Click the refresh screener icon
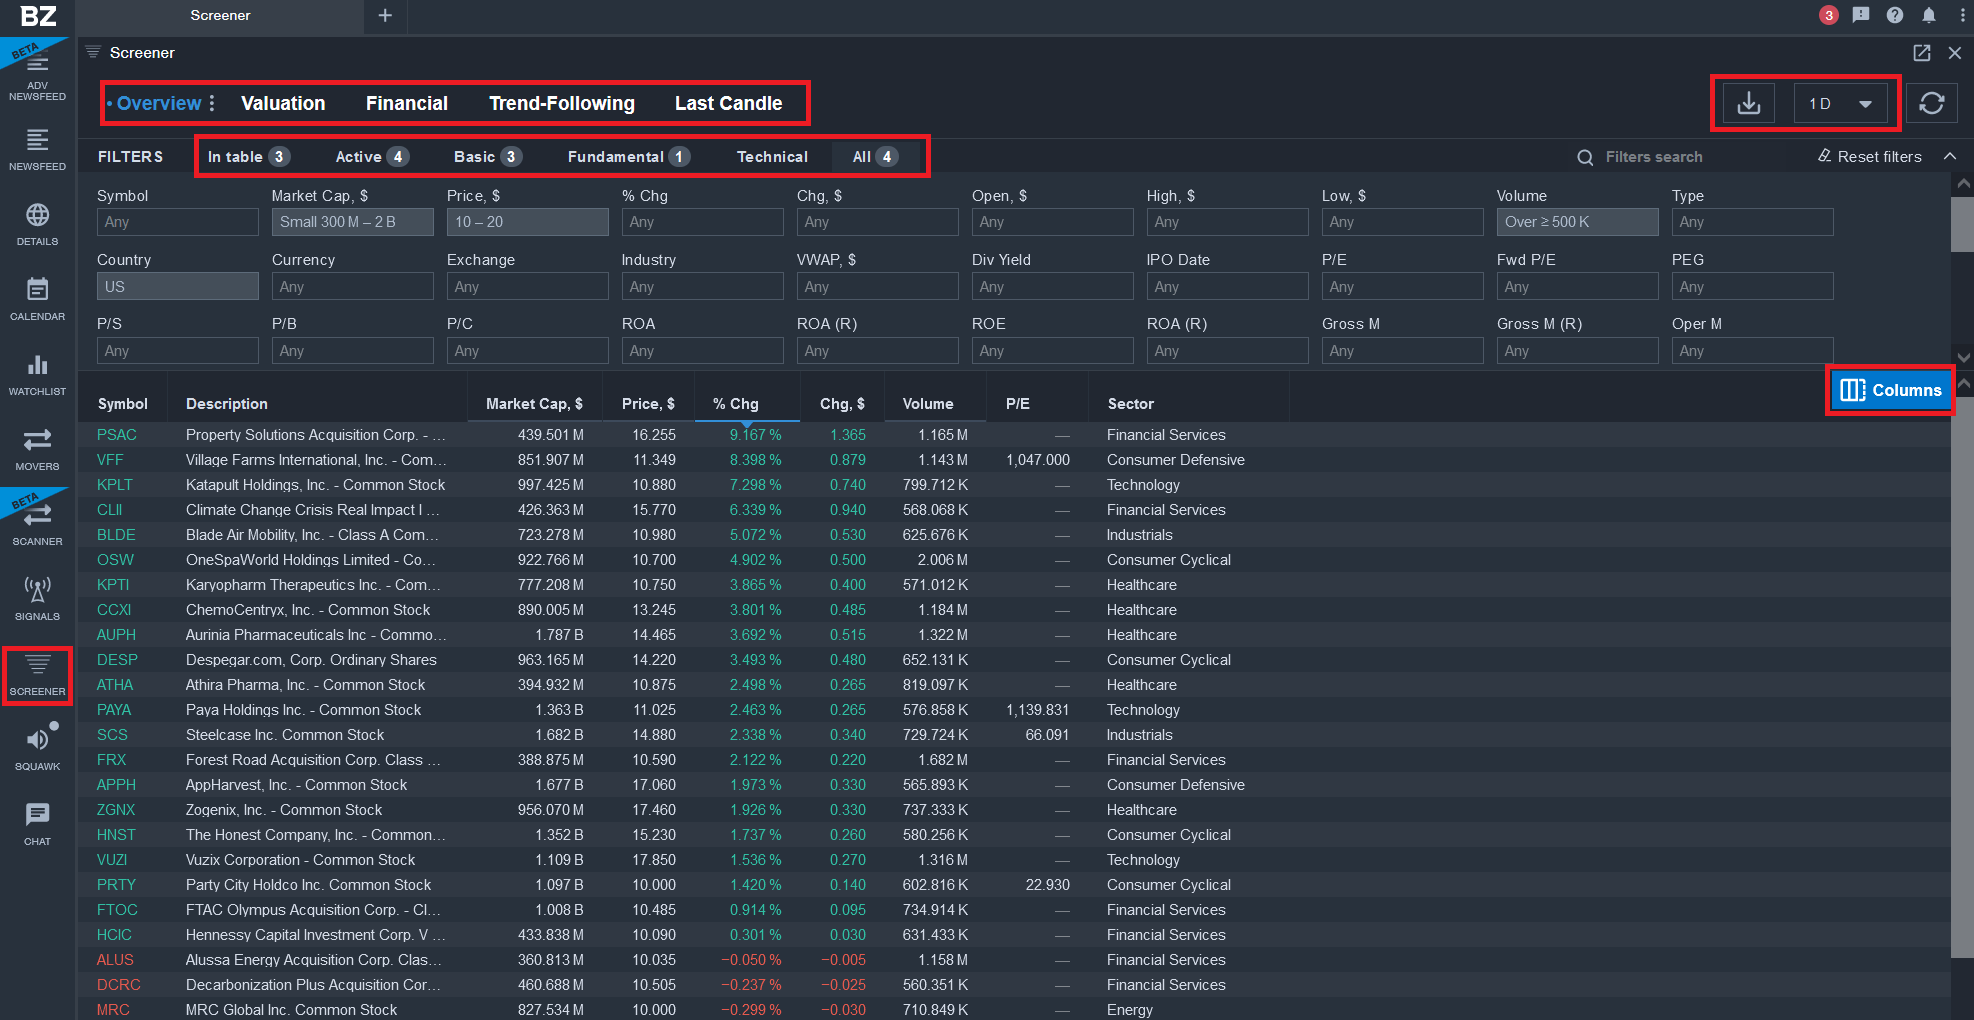This screenshot has width=1974, height=1020. pyautogui.click(x=1931, y=103)
